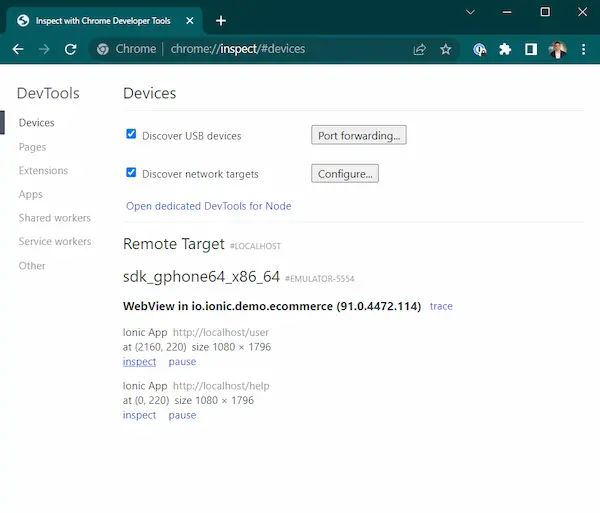Inspect the localhost/user Ionic App
The image size is (600, 513).
point(139,362)
